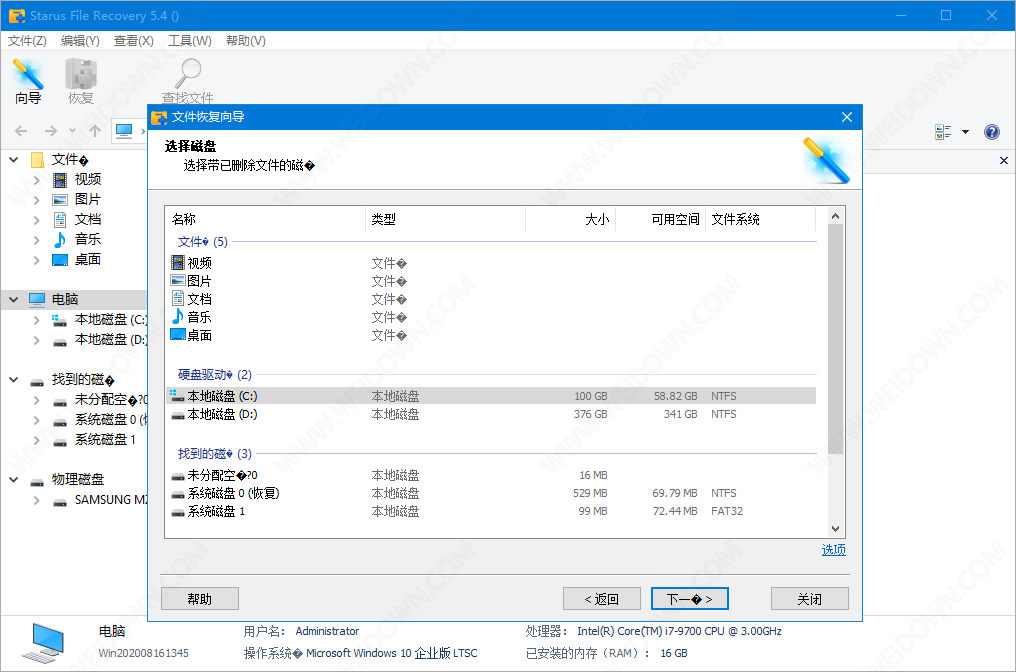Click the wizard list scrollbar thumb

835,339
